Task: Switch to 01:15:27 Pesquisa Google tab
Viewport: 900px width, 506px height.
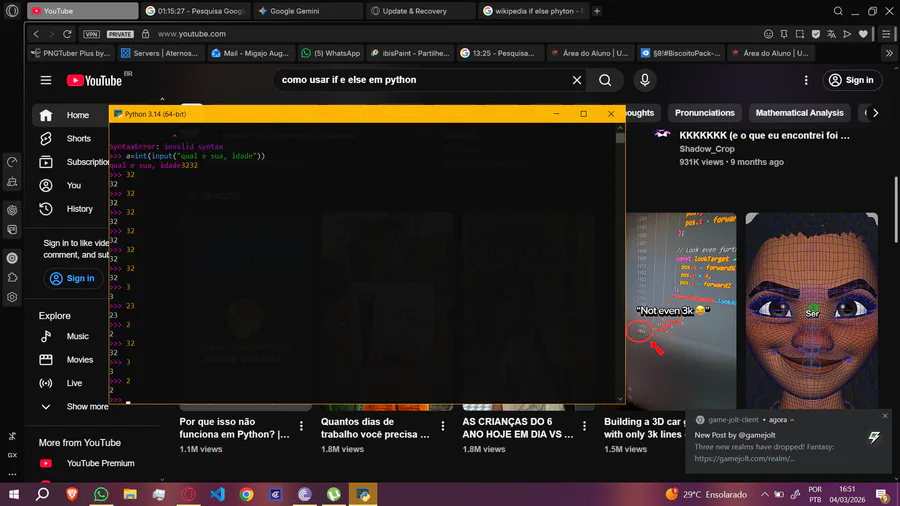Action: (x=196, y=11)
